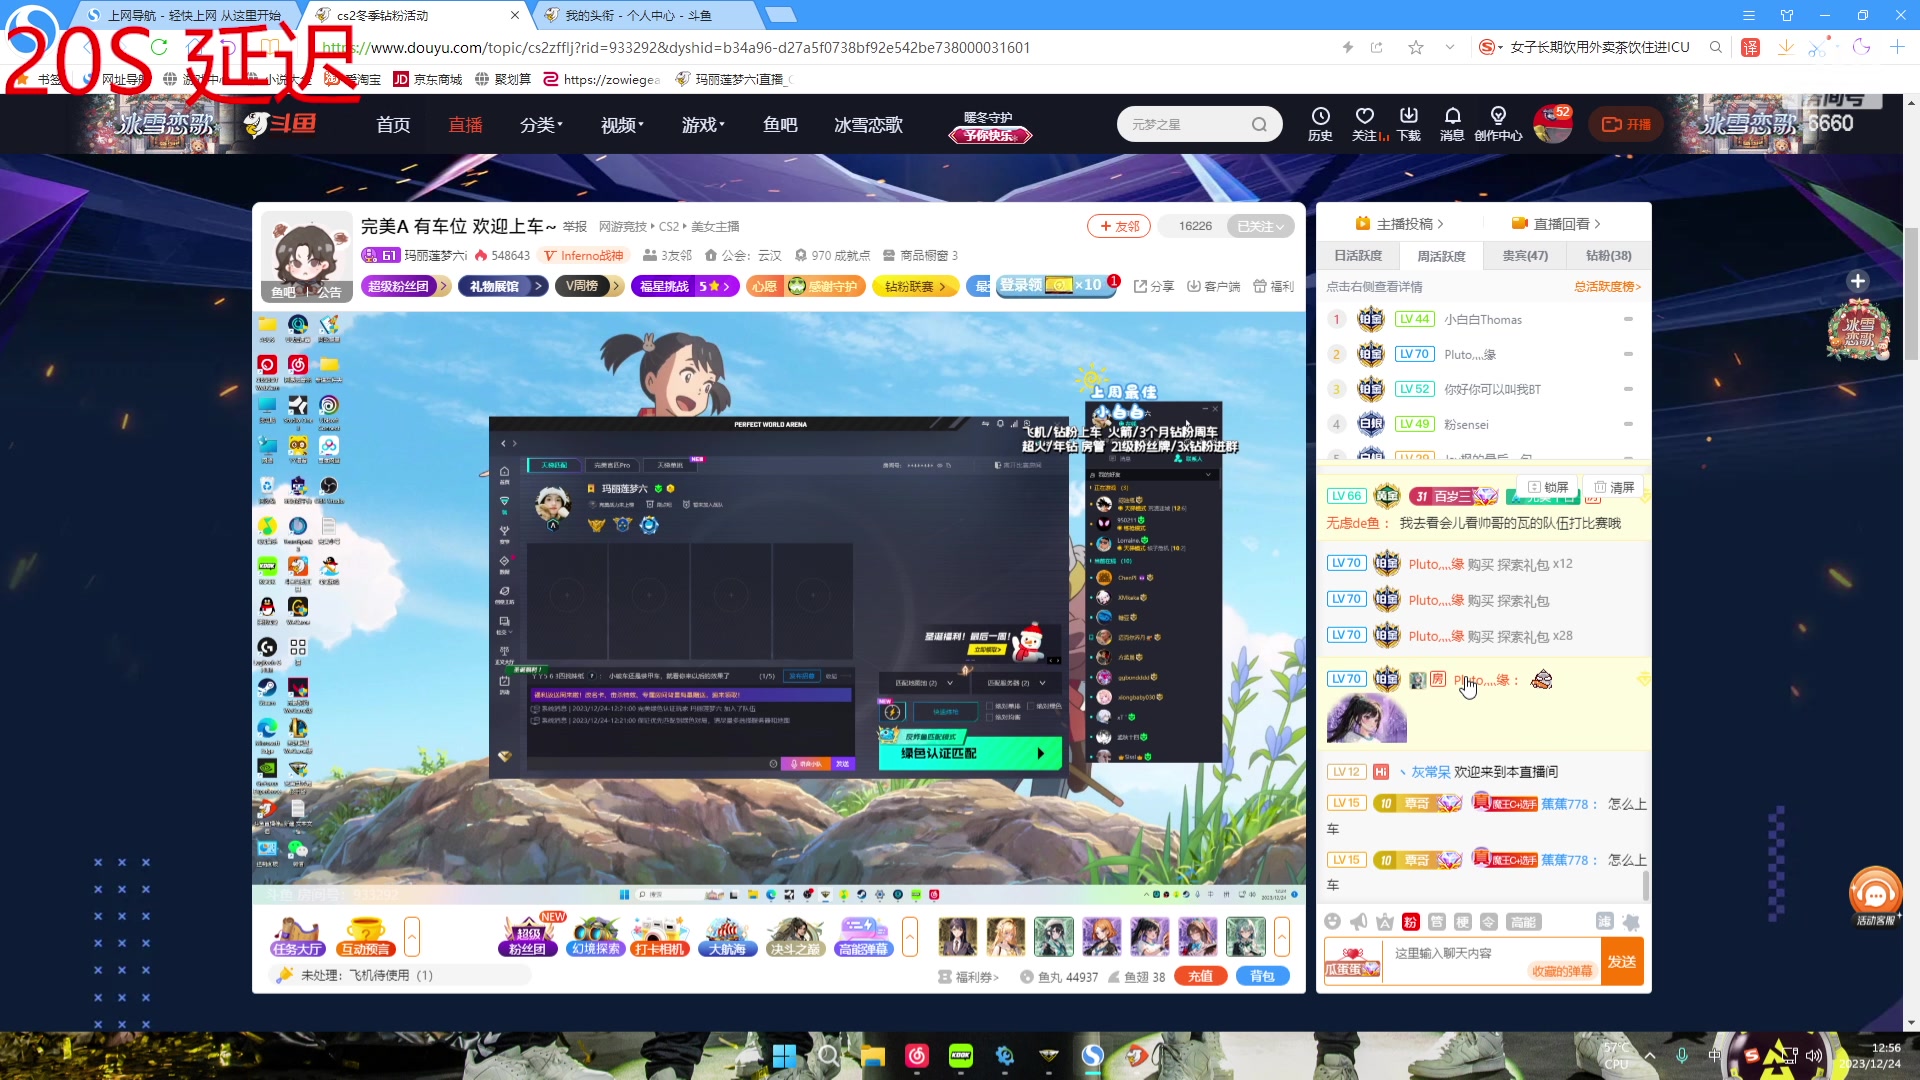Image resolution: width=1920 pixels, height=1080 pixels.
Task: Click the 粉 fan badge chat icon
Action: point(1411,922)
